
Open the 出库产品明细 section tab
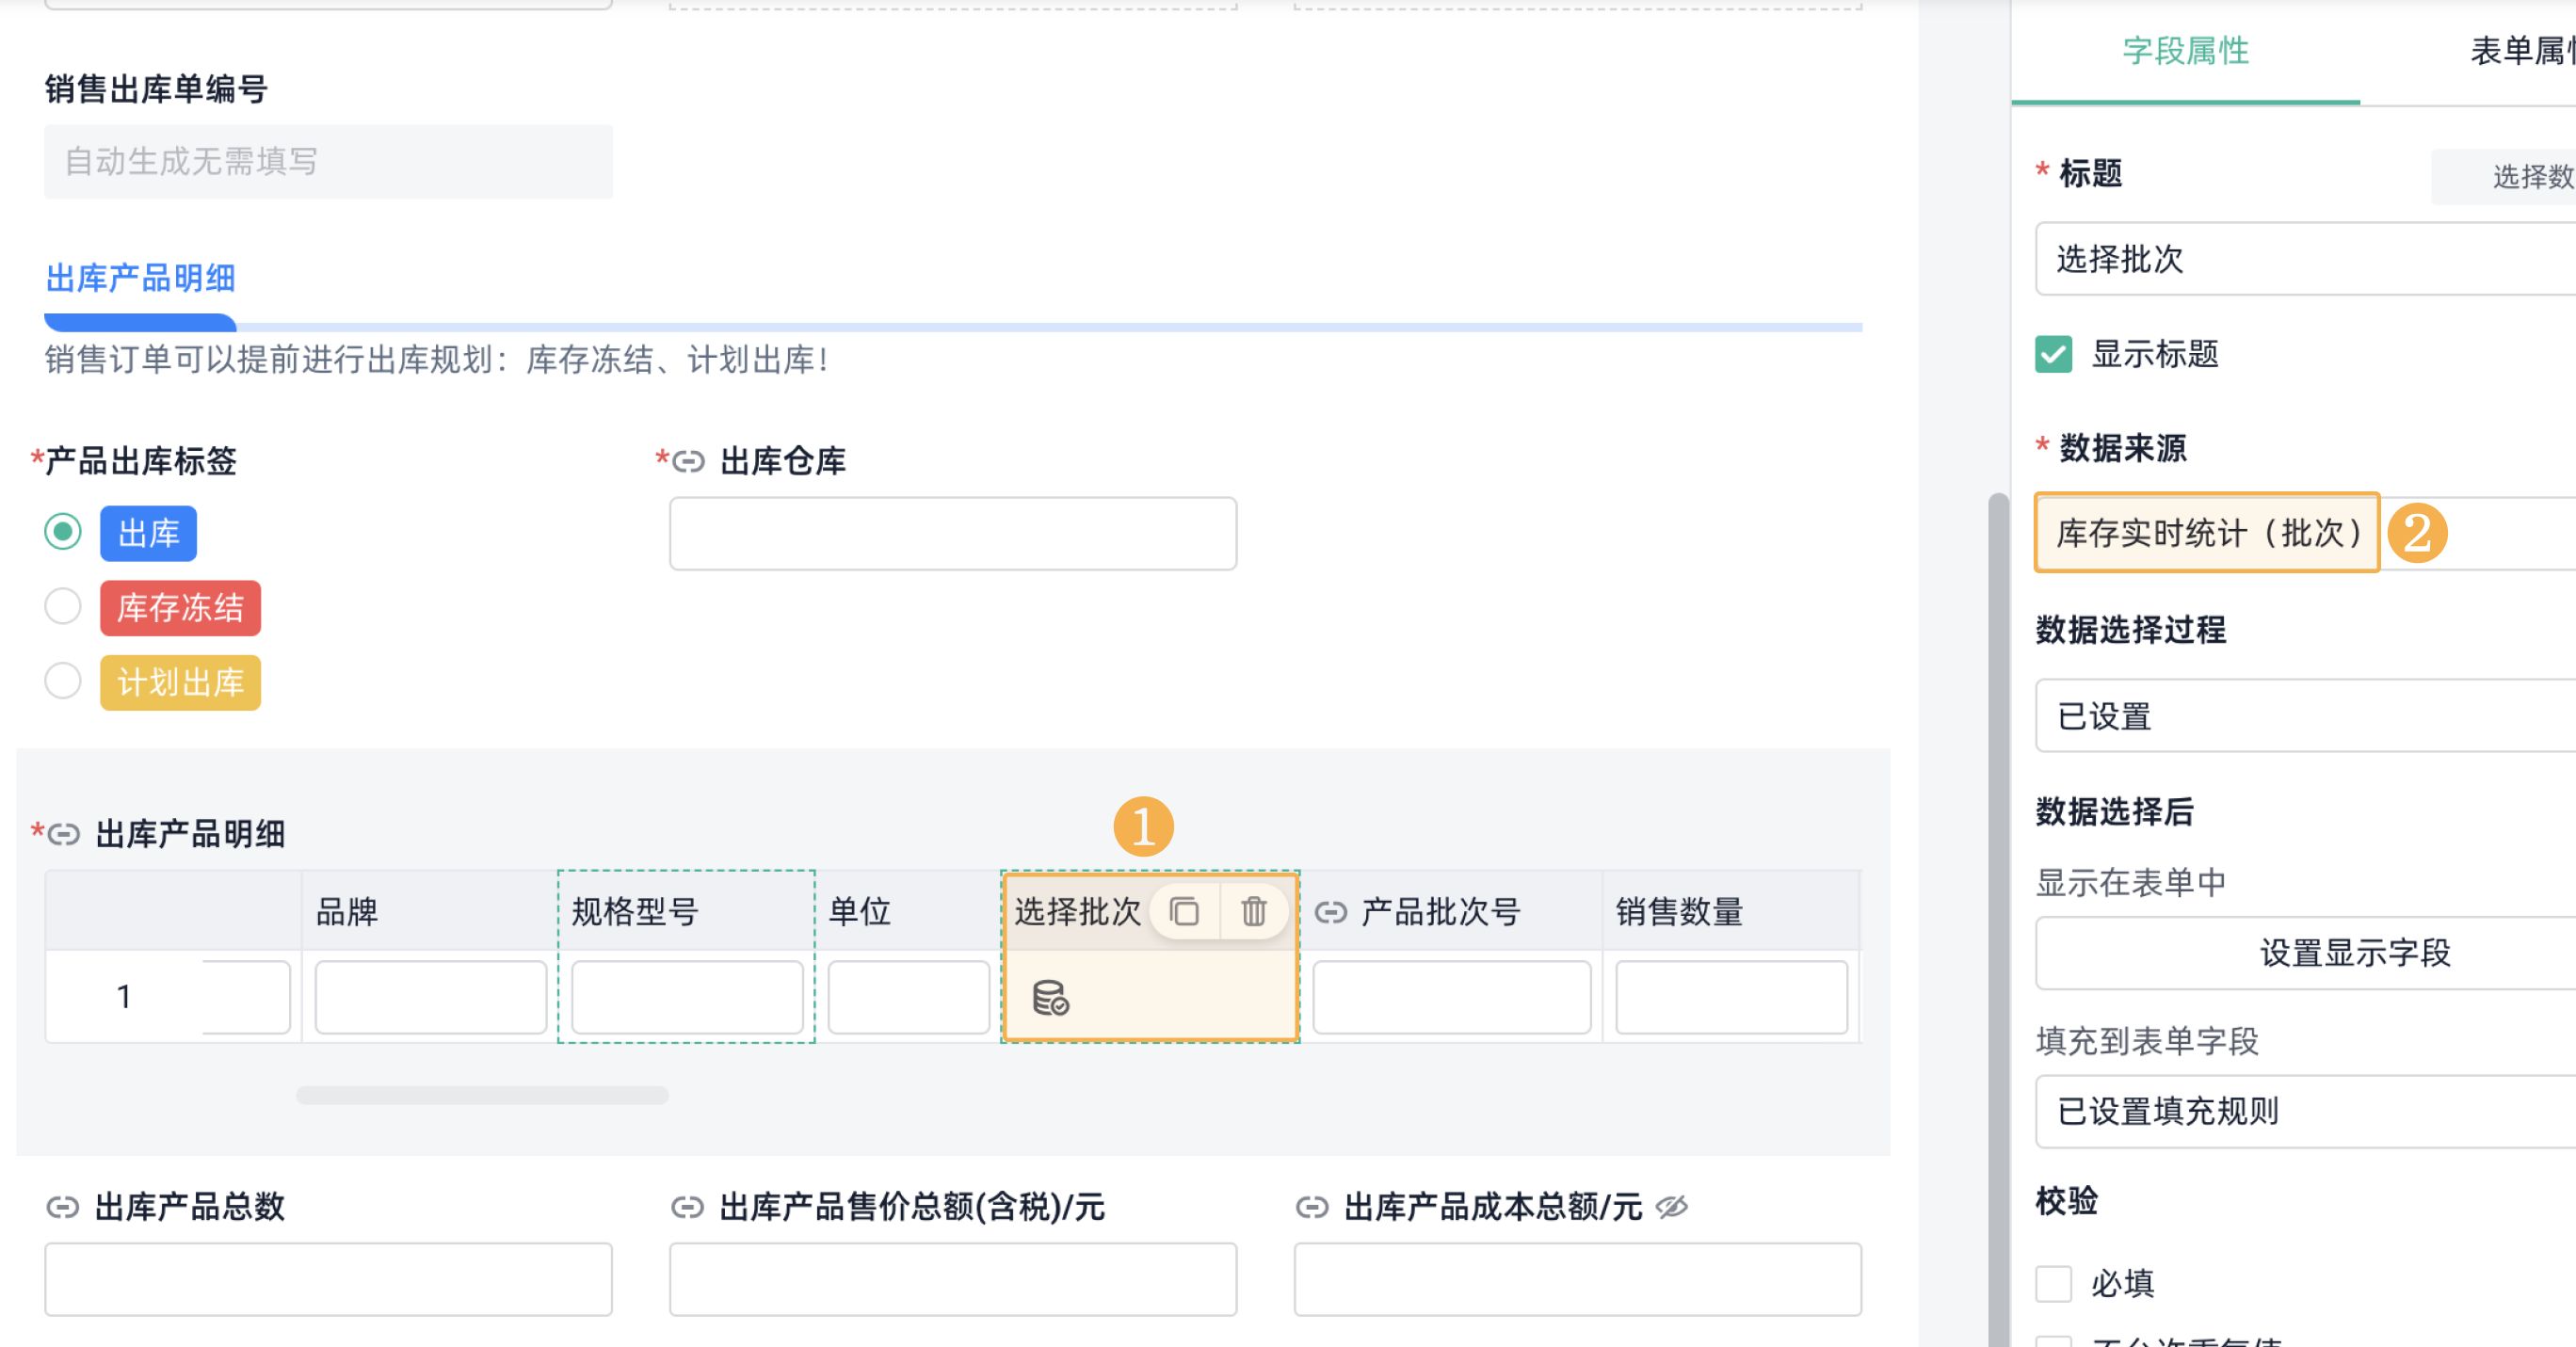coord(141,279)
